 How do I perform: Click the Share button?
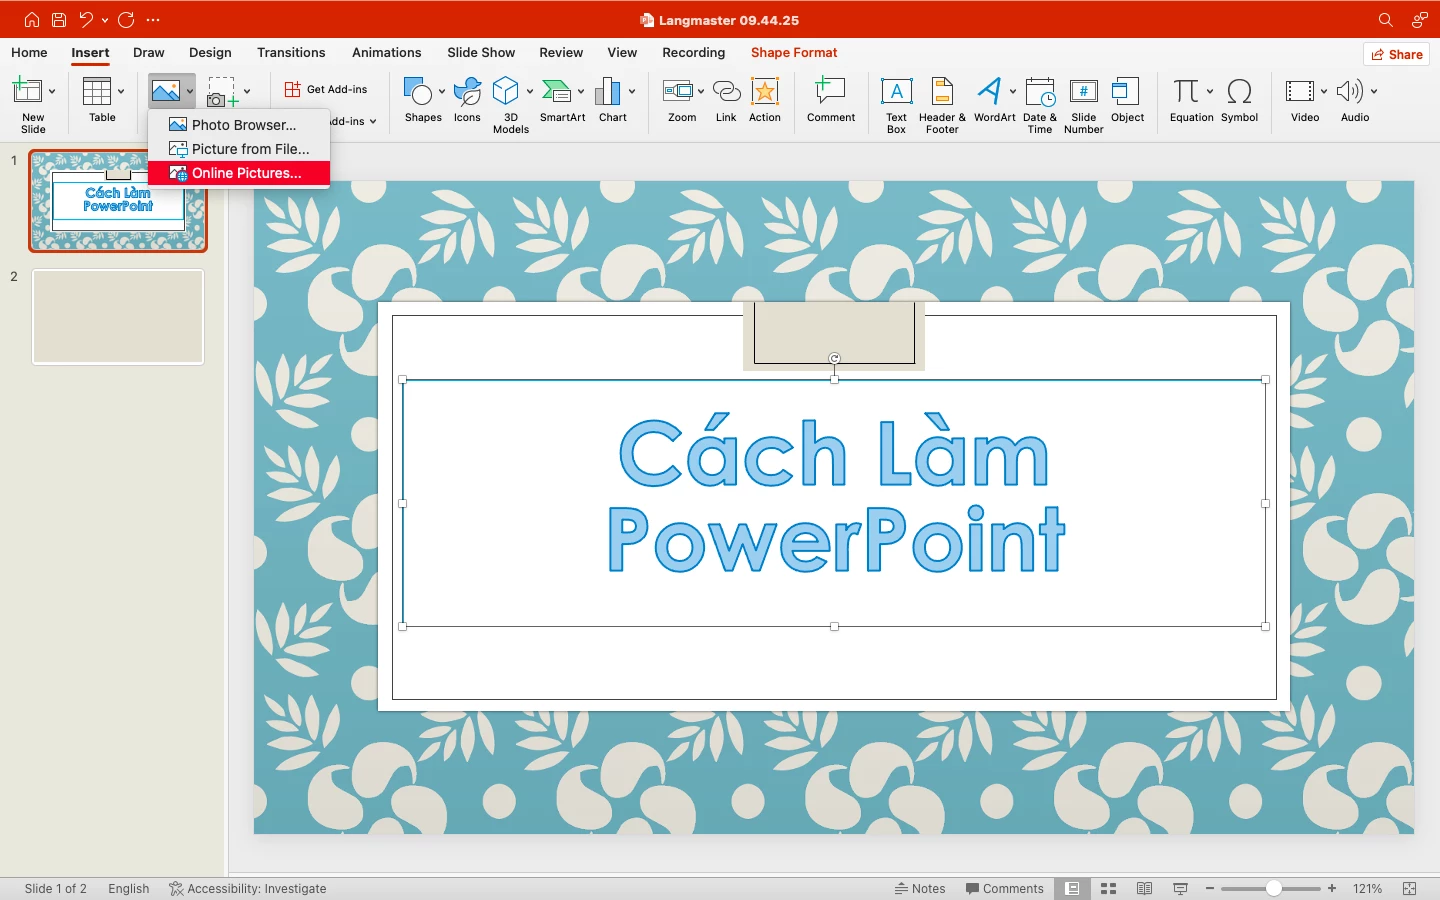click(x=1397, y=54)
